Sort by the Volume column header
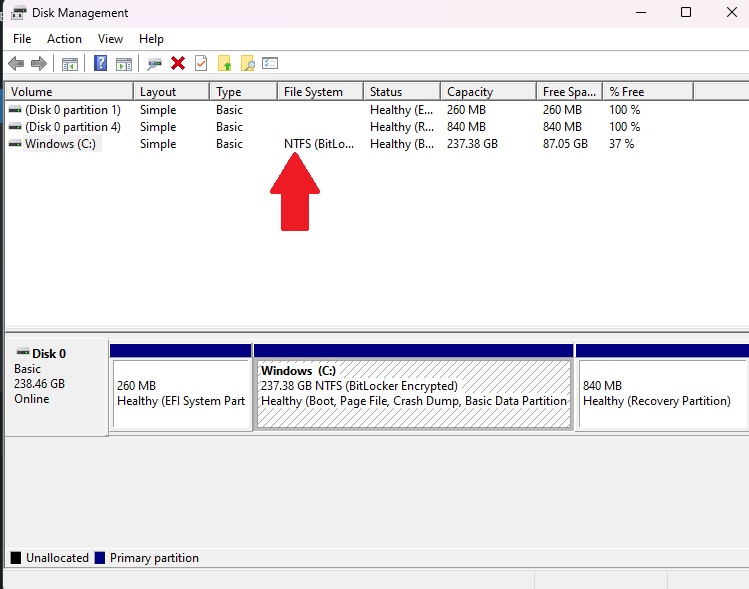Image resolution: width=749 pixels, height=589 pixels. (69, 91)
